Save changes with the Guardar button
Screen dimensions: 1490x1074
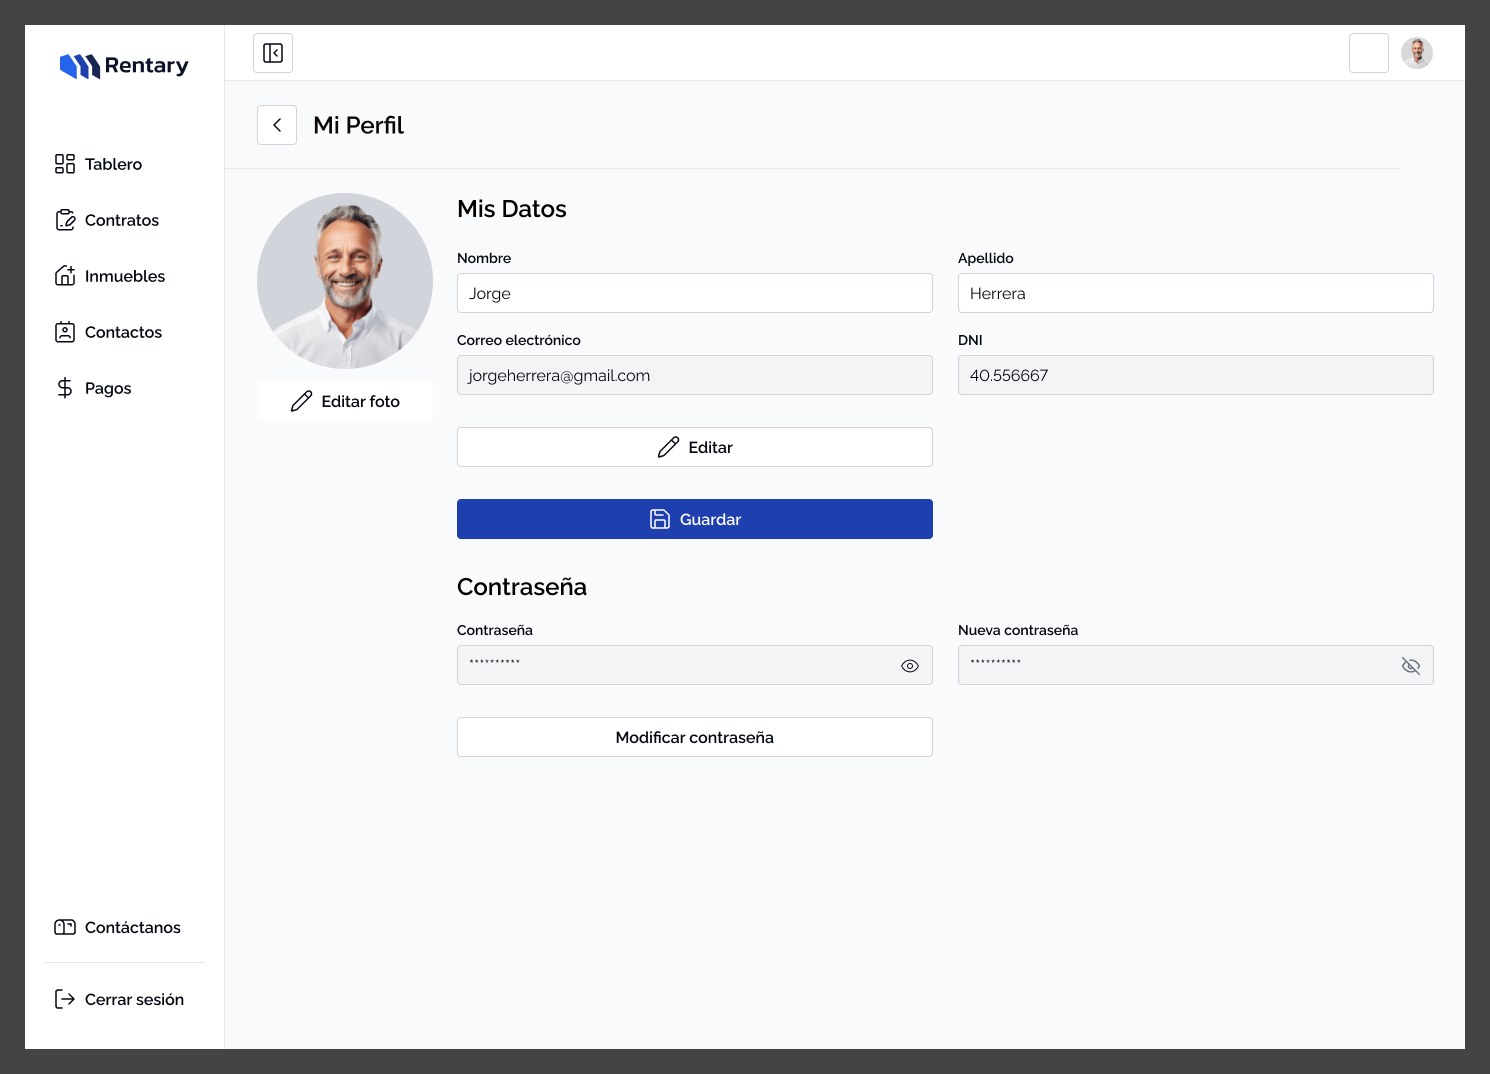[695, 519]
